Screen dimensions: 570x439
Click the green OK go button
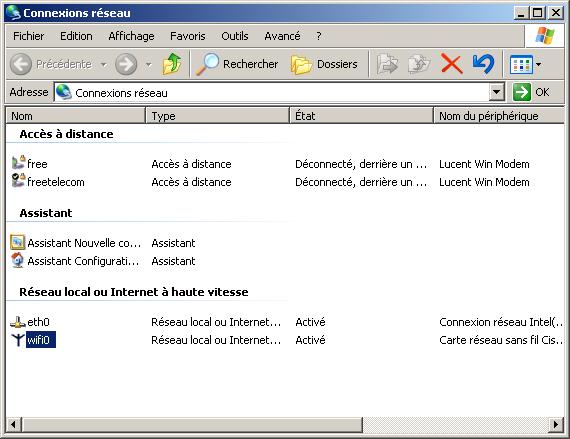click(531, 92)
